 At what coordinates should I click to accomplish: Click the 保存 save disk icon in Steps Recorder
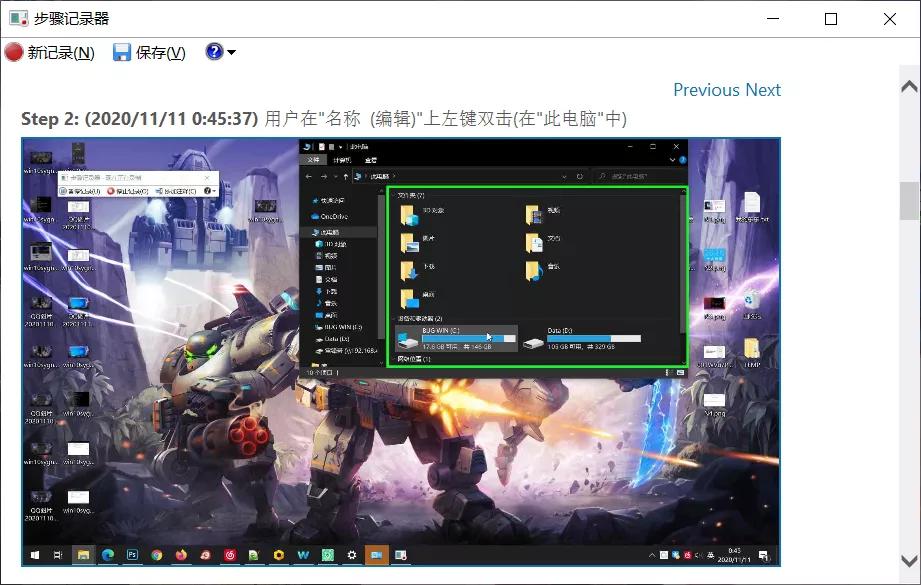tap(123, 52)
